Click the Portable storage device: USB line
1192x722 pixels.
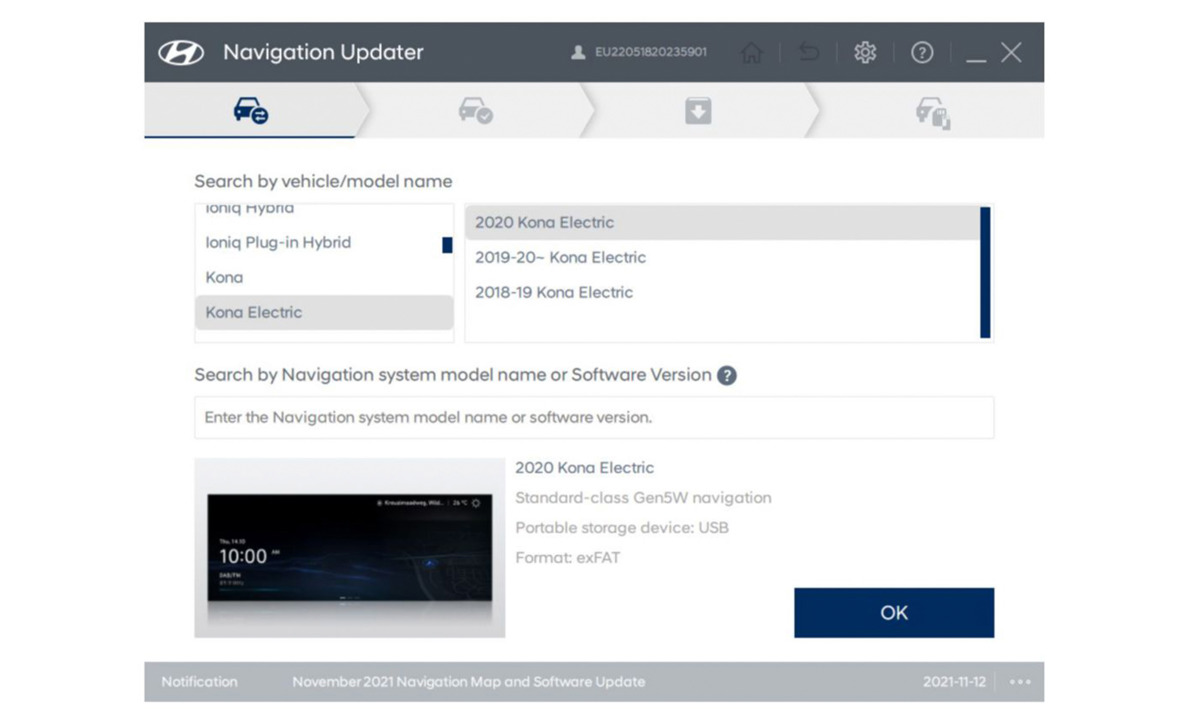coord(622,527)
